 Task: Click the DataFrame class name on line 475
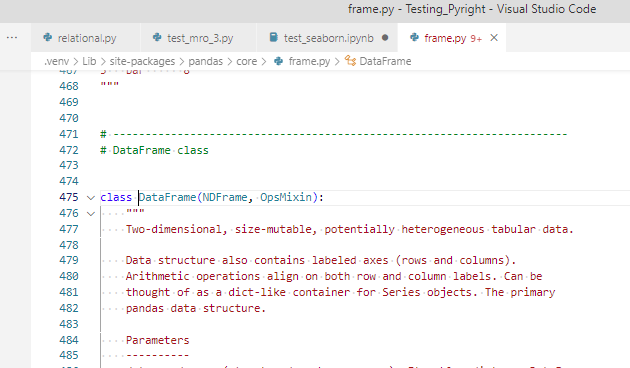pyautogui.click(x=167, y=197)
